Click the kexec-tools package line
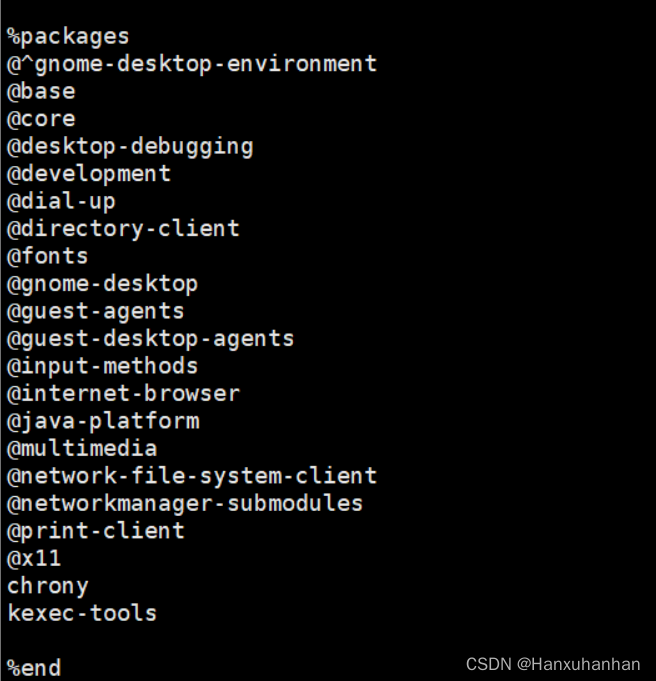The image size is (656, 681). click(82, 613)
